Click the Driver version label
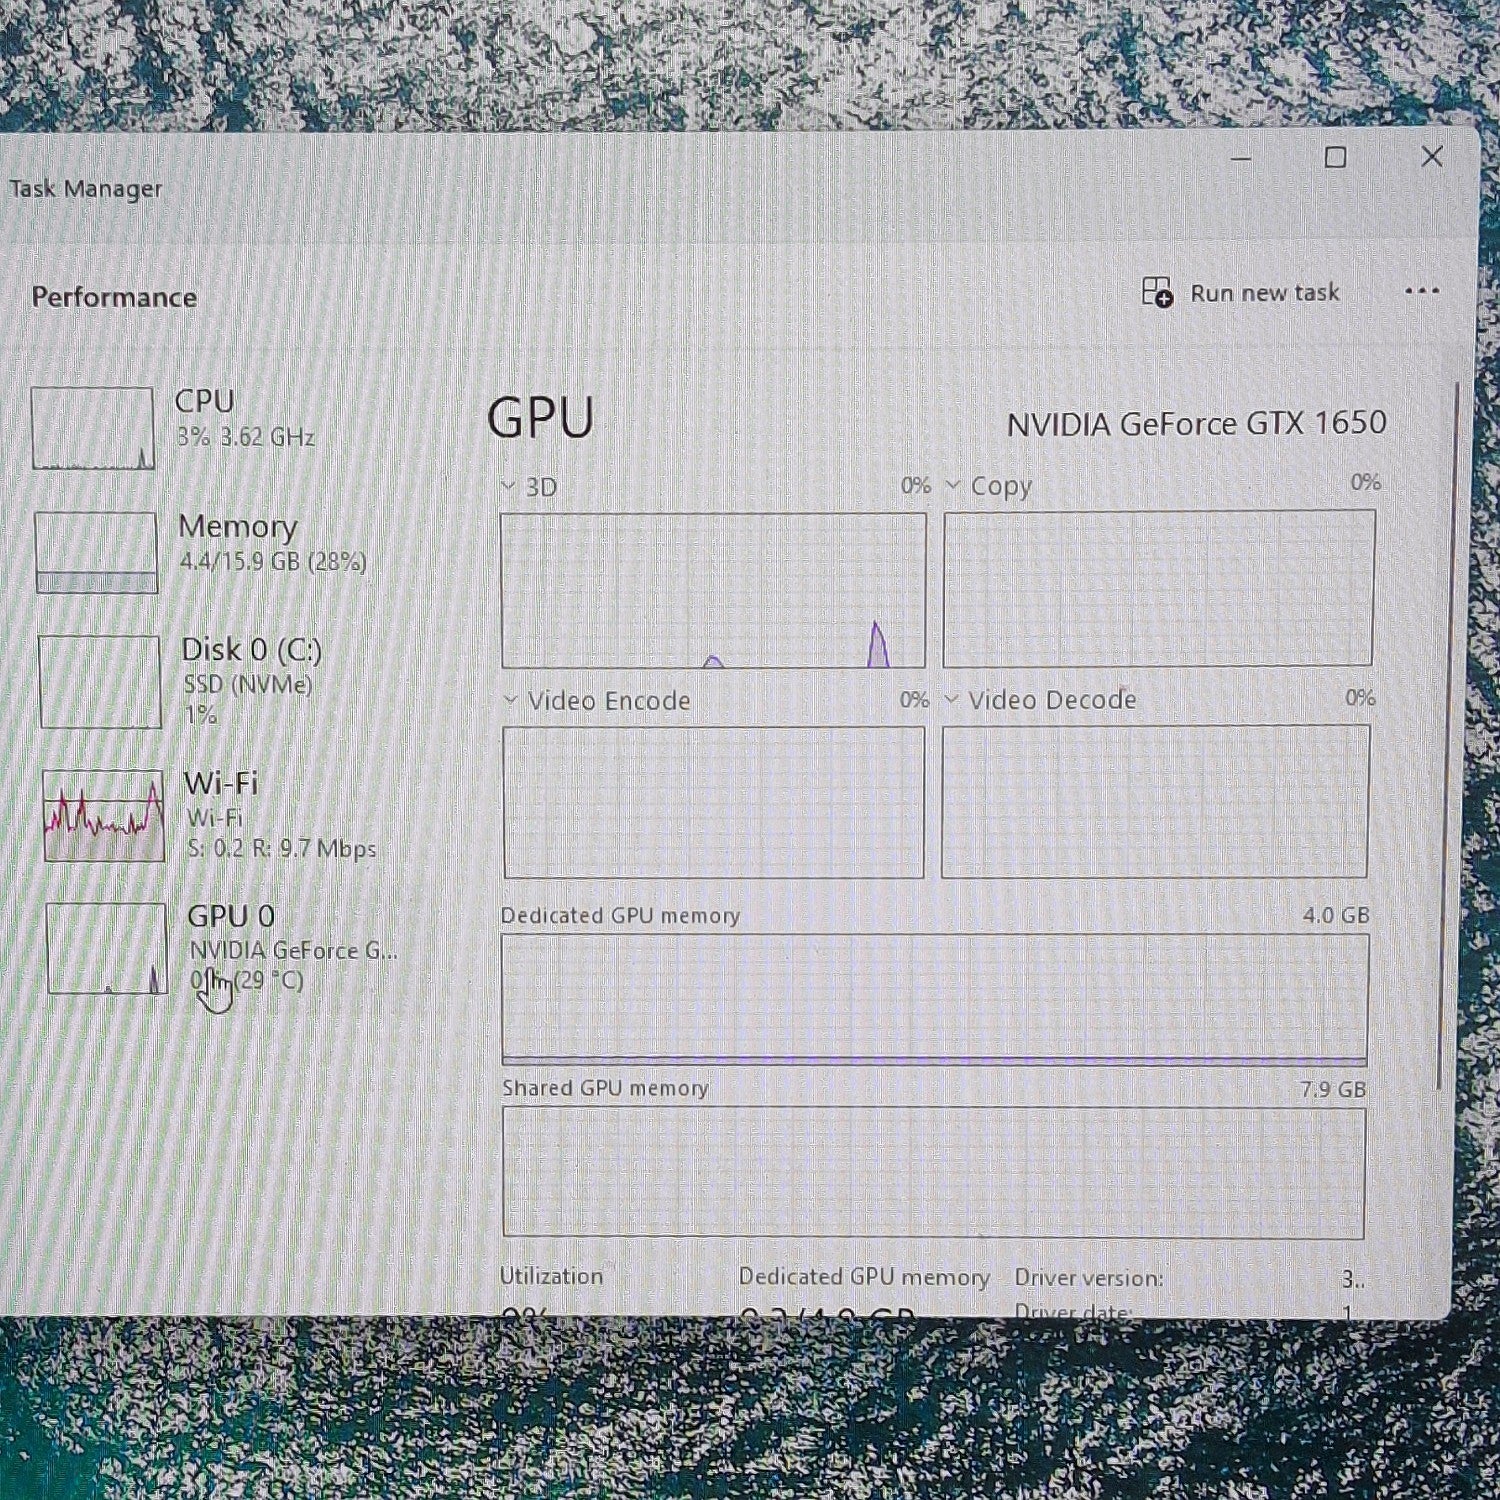 coord(1088,1278)
